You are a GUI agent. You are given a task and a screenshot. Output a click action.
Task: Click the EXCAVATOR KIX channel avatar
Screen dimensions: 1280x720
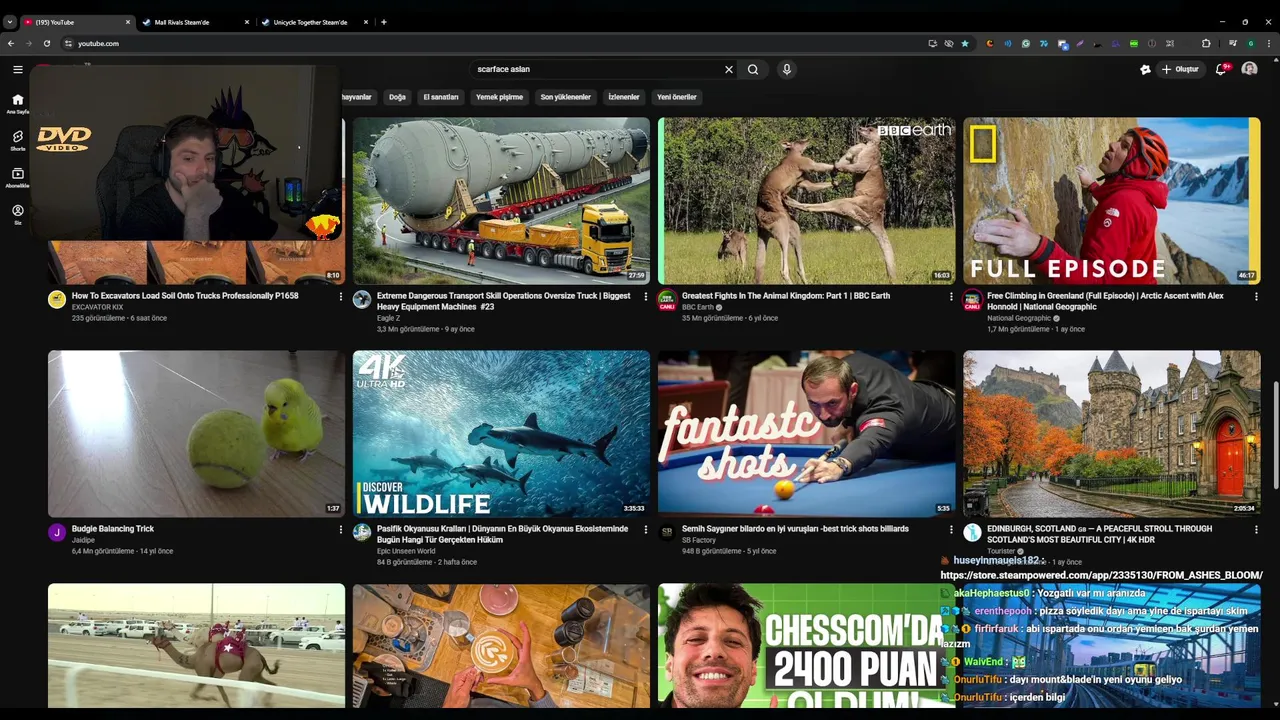coord(57,300)
